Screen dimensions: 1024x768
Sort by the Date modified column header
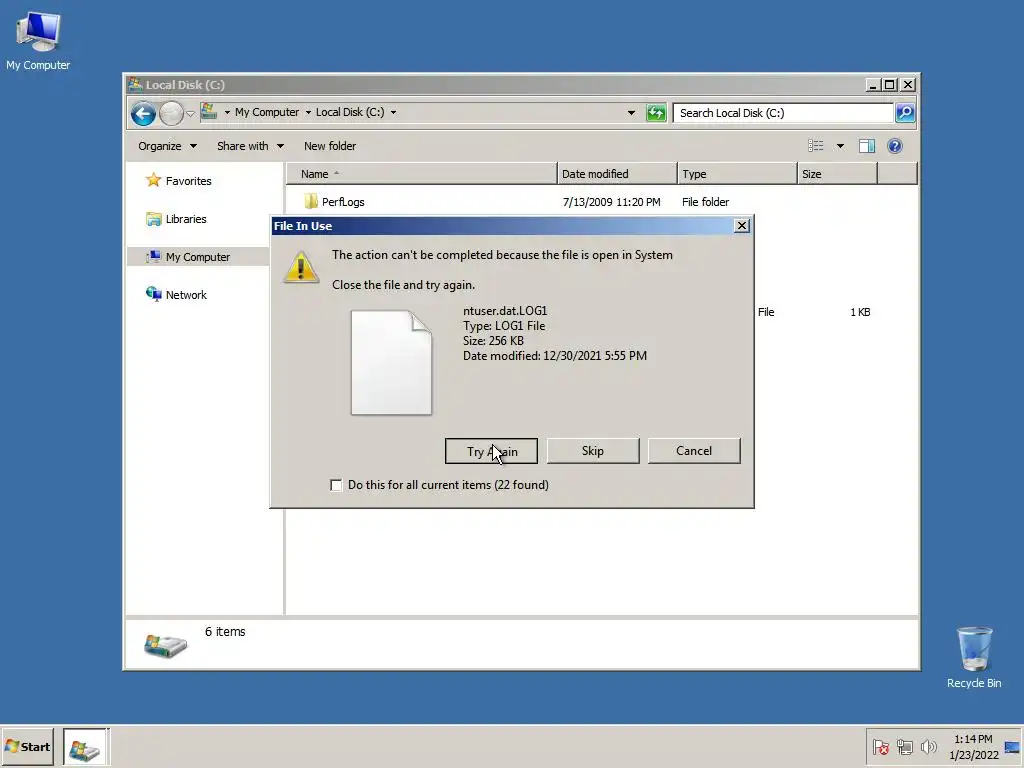(617, 174)
